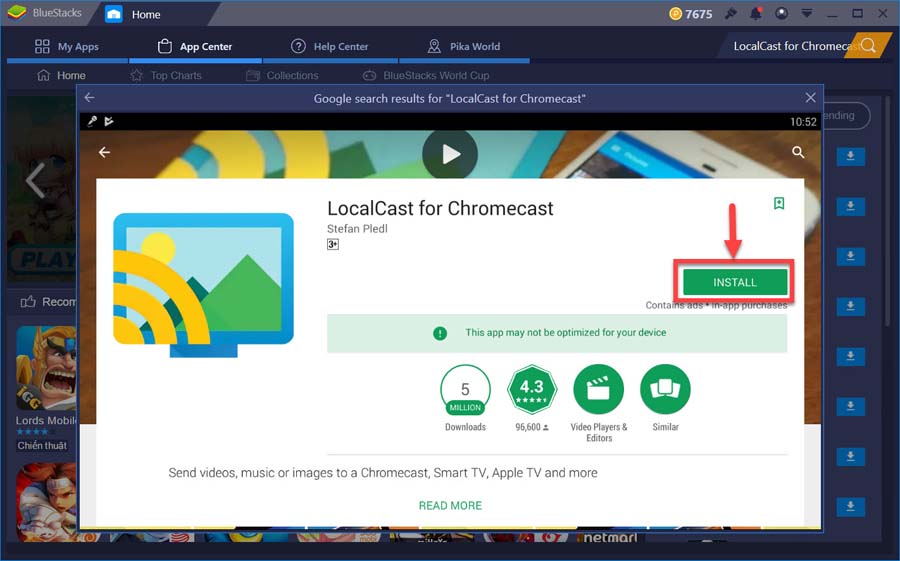Screen dimensions: 900x561
Task: Click the Play Store search magnifier icon
Action: [798, 152]
